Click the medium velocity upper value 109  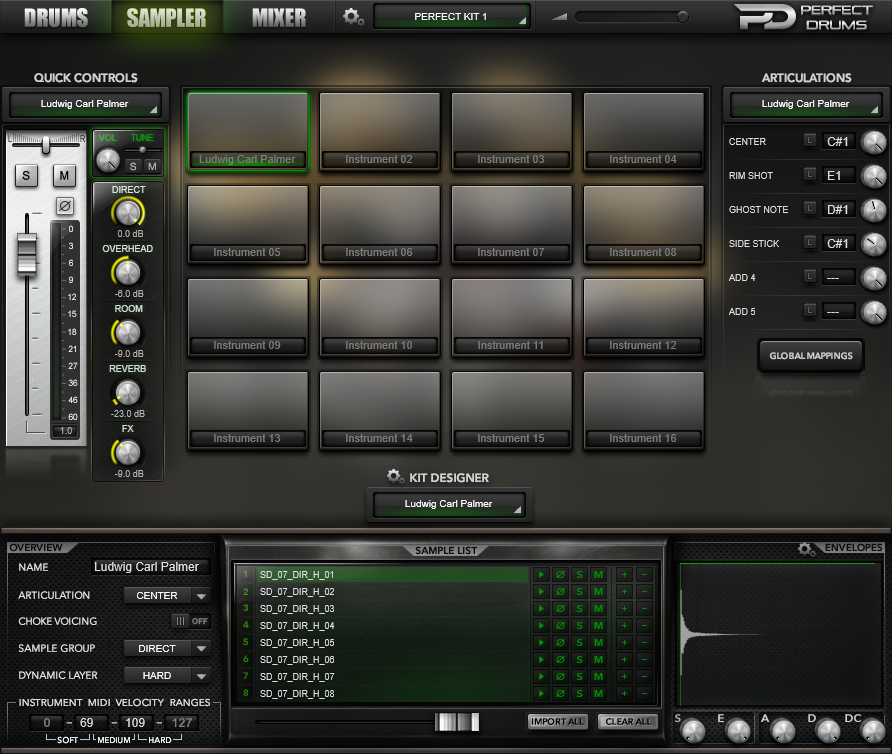[135, 723]
